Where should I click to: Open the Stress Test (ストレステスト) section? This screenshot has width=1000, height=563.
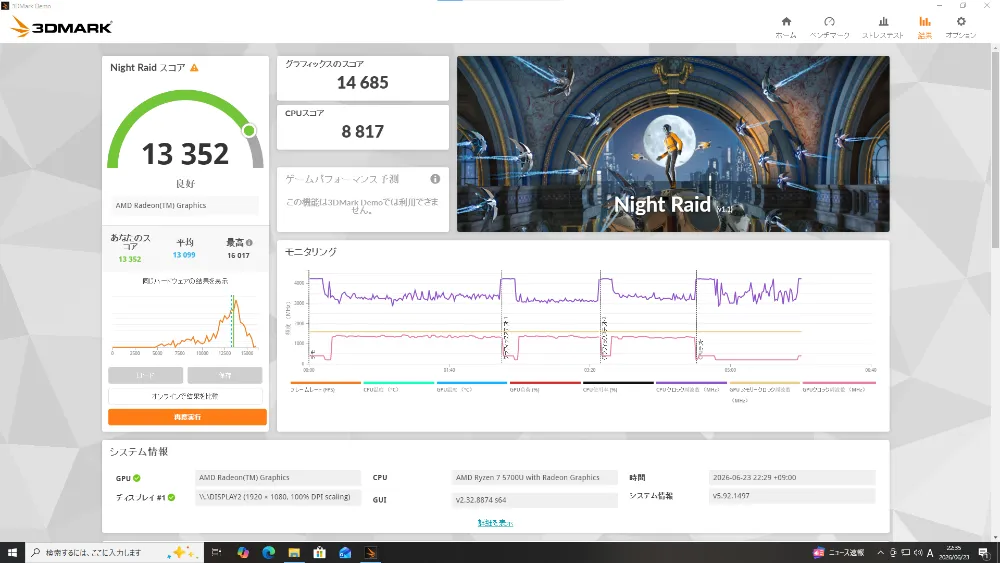tap(883, 27)
